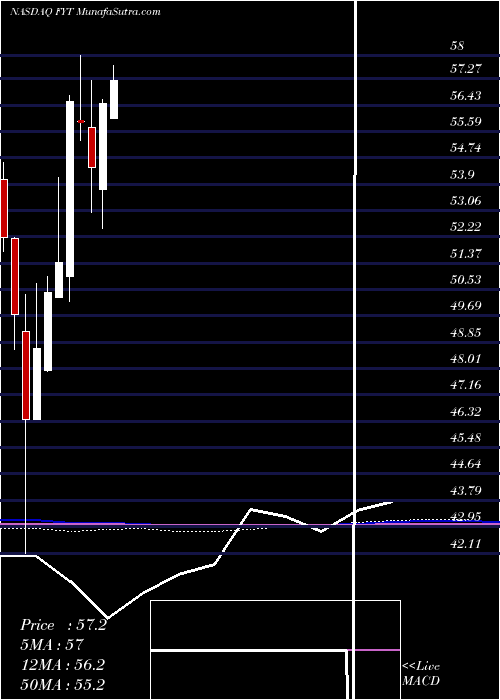Image resolution: width=500 pixels, height=700 pixels.
Task: Click the 50.53 price axis label
Action: [466, 279]
